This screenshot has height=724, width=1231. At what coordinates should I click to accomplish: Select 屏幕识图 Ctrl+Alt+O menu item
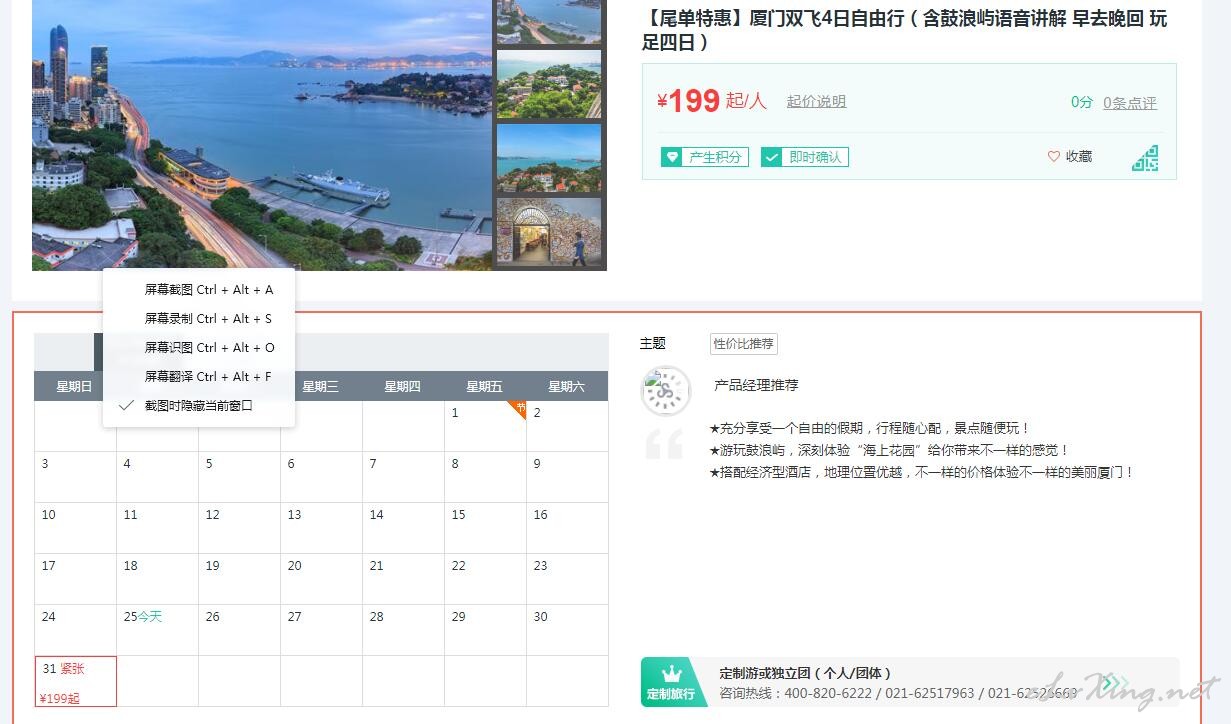pos(199,348)
